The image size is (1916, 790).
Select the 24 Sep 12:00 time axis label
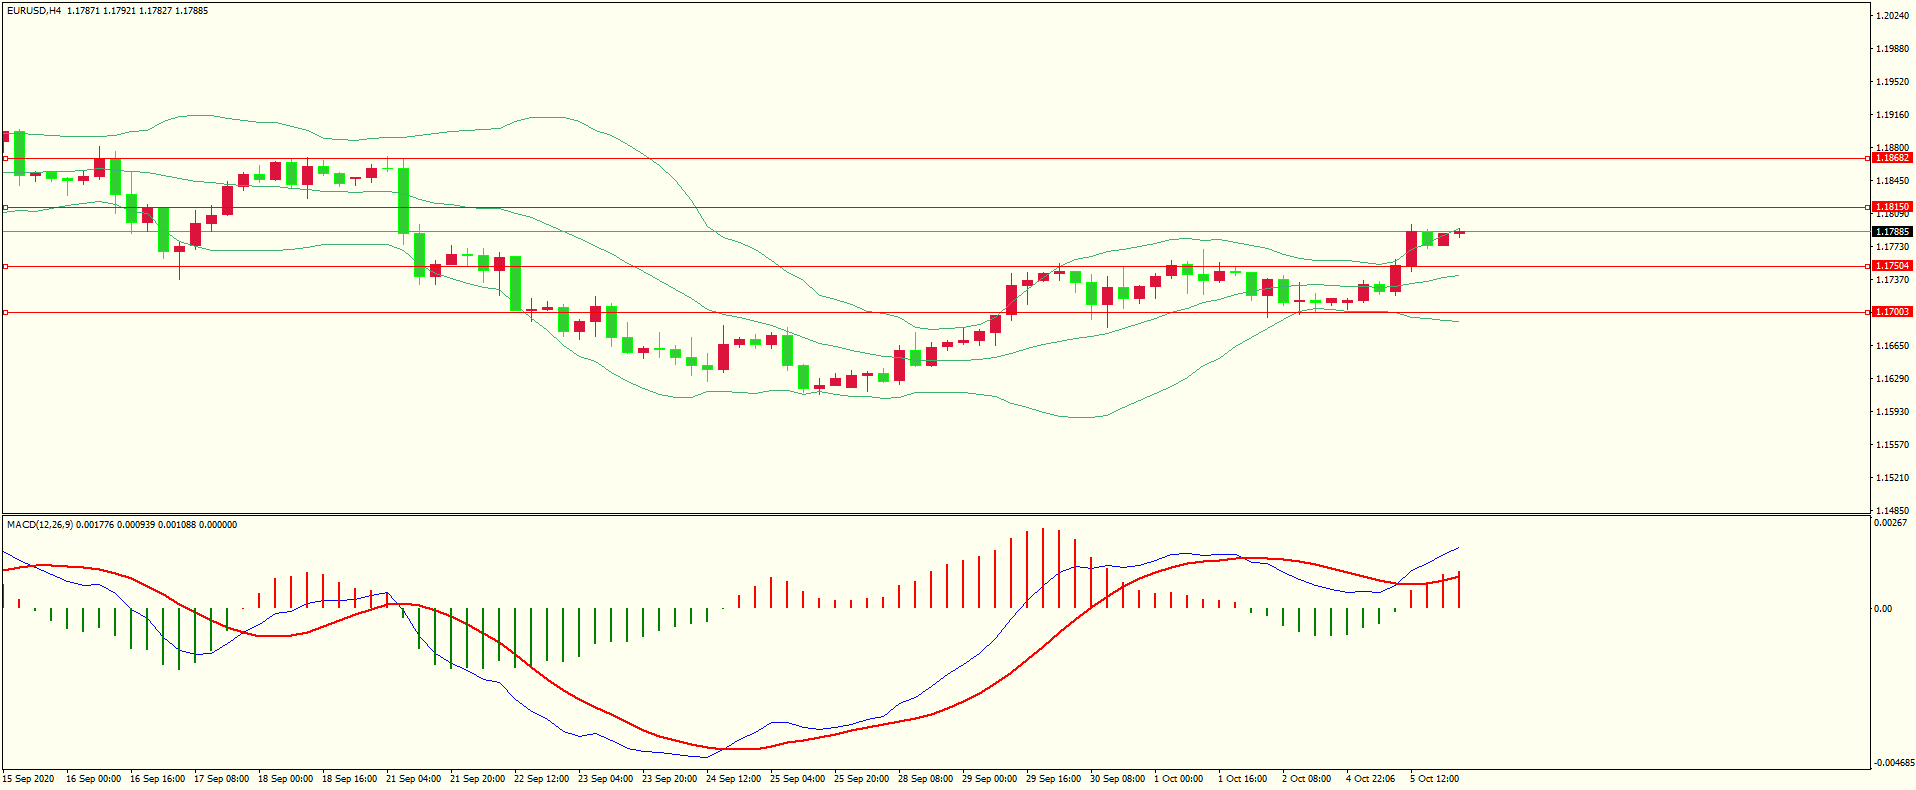[x=733, y=779]
